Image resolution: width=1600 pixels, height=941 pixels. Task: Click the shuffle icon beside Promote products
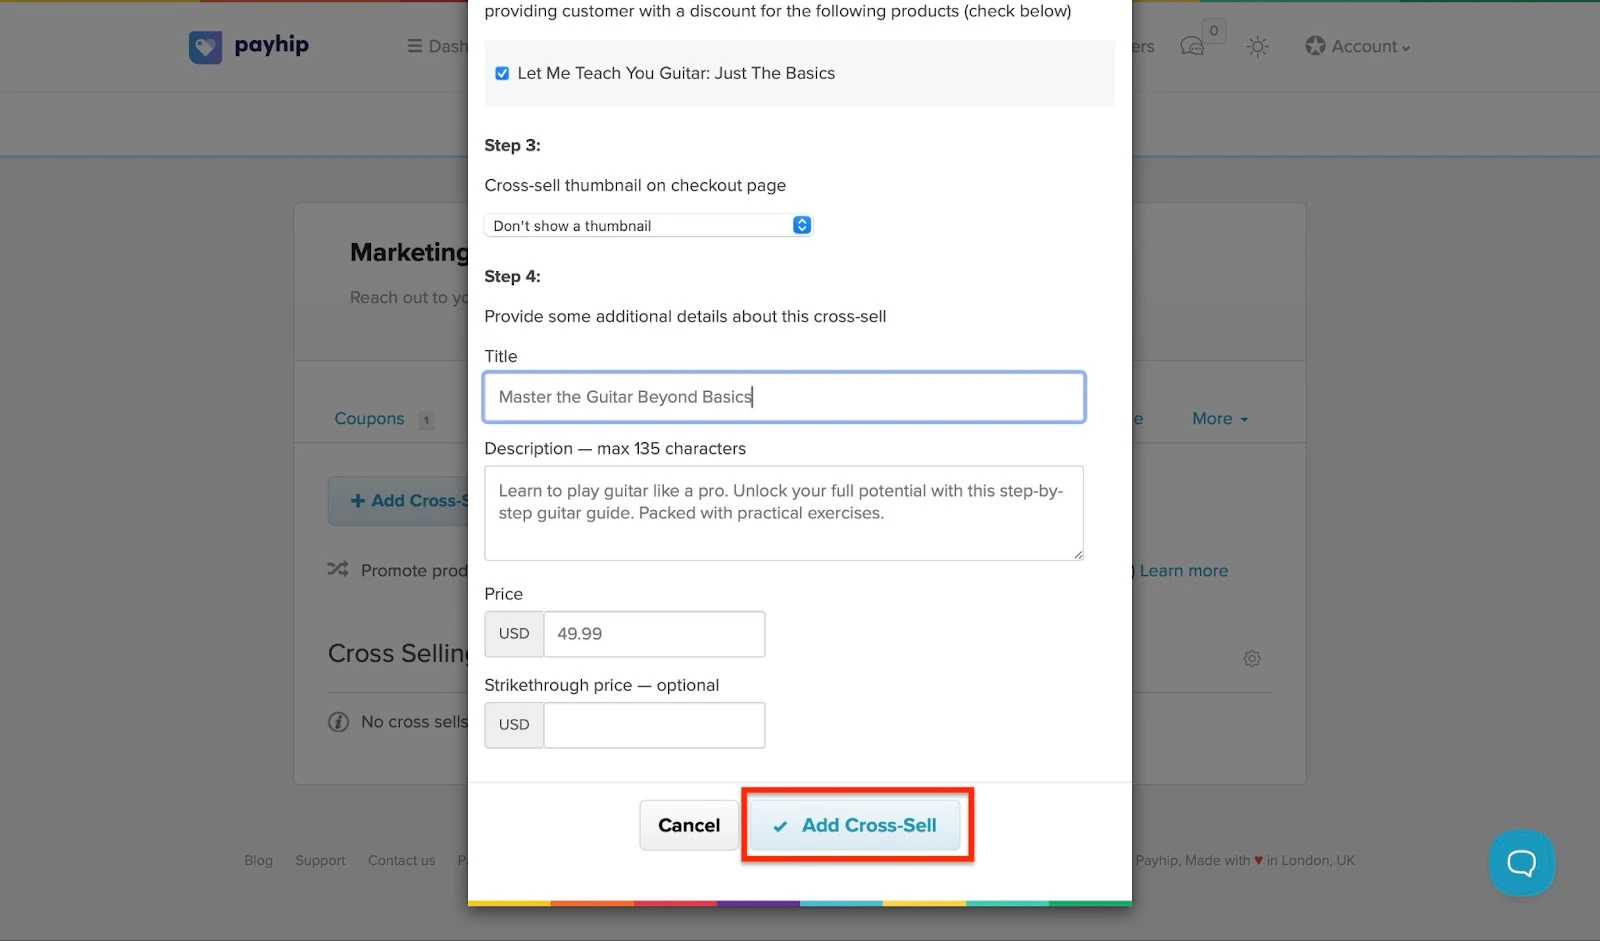[x=338, y=569]
